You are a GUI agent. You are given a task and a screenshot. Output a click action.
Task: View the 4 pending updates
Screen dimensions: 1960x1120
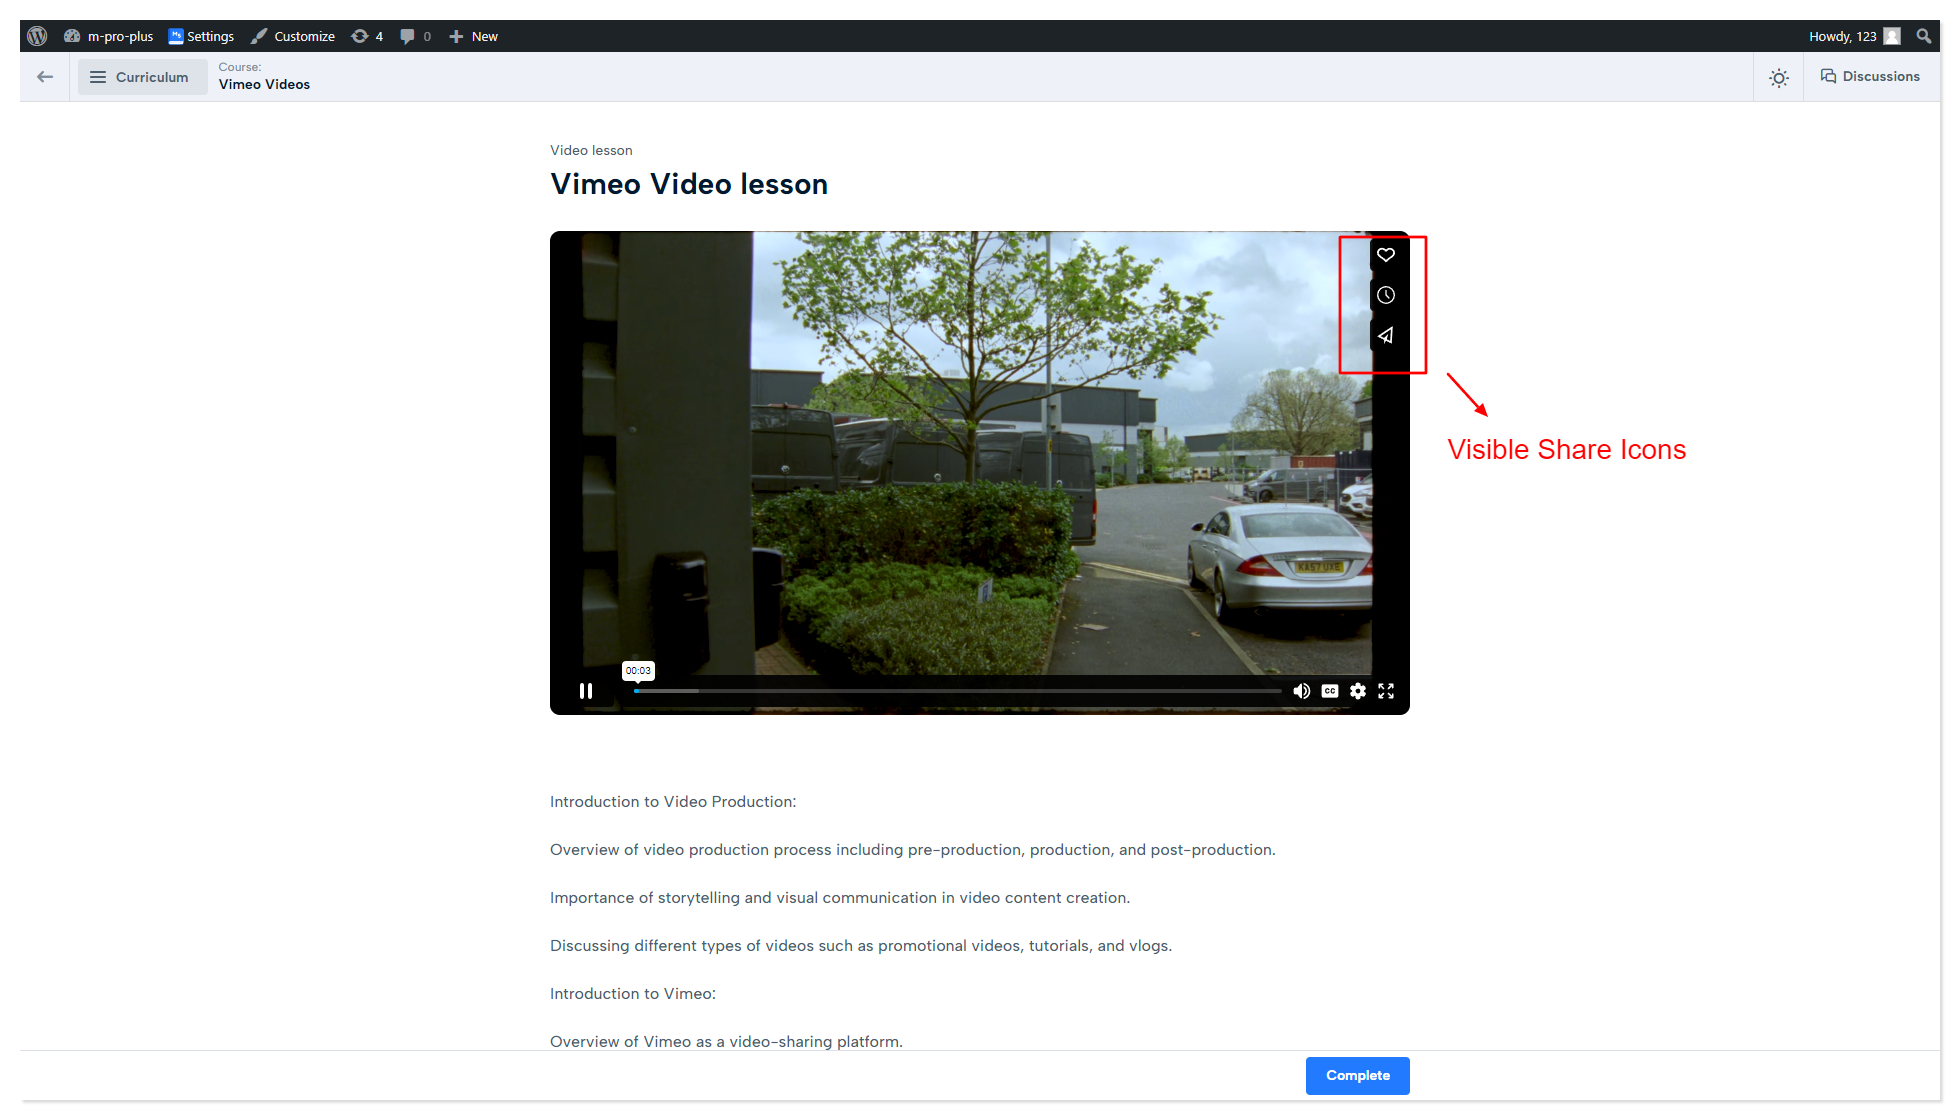(x=367, y=36)
